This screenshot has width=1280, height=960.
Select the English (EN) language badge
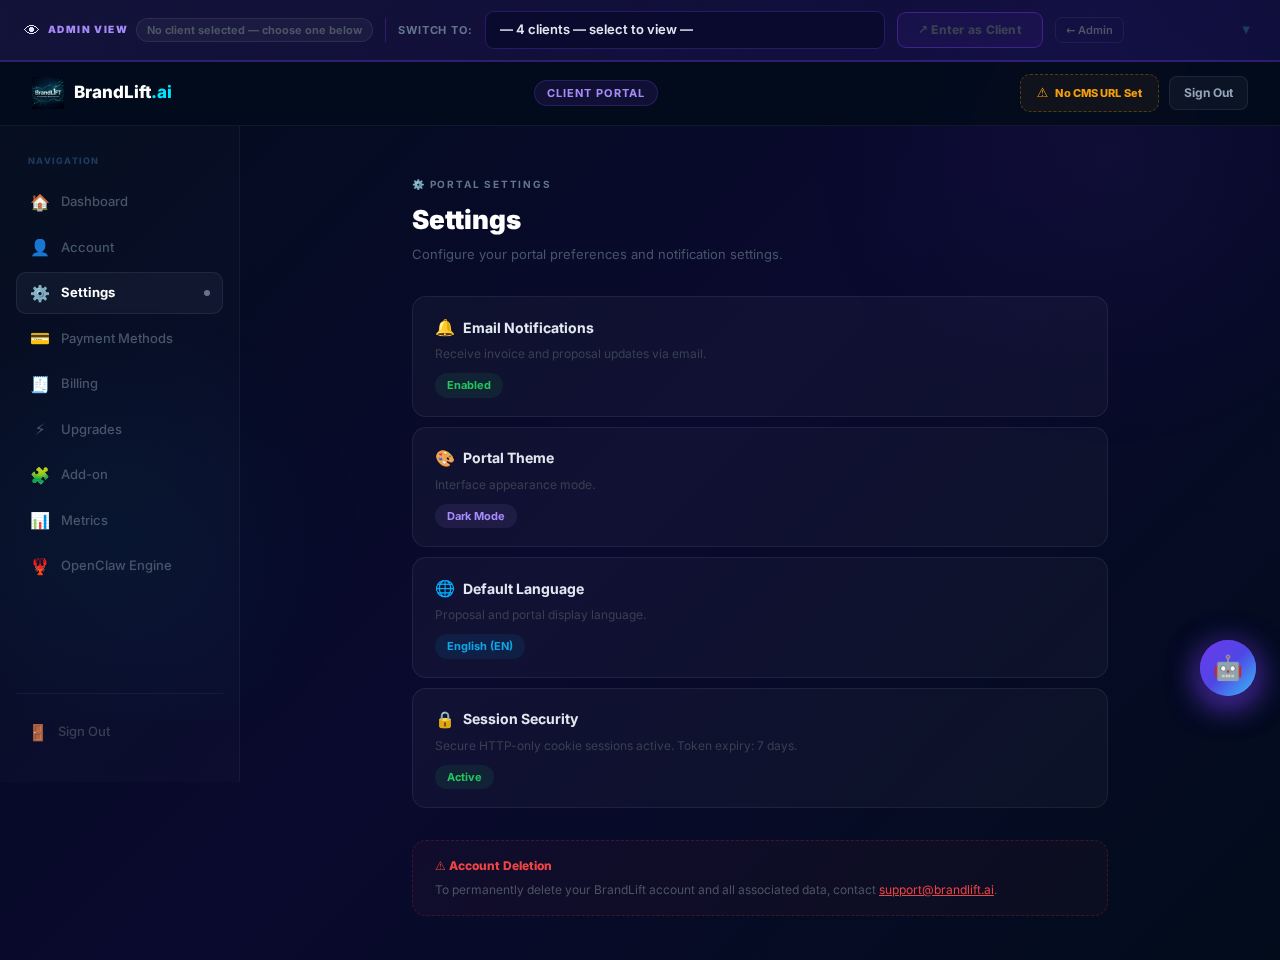point(479,646)
